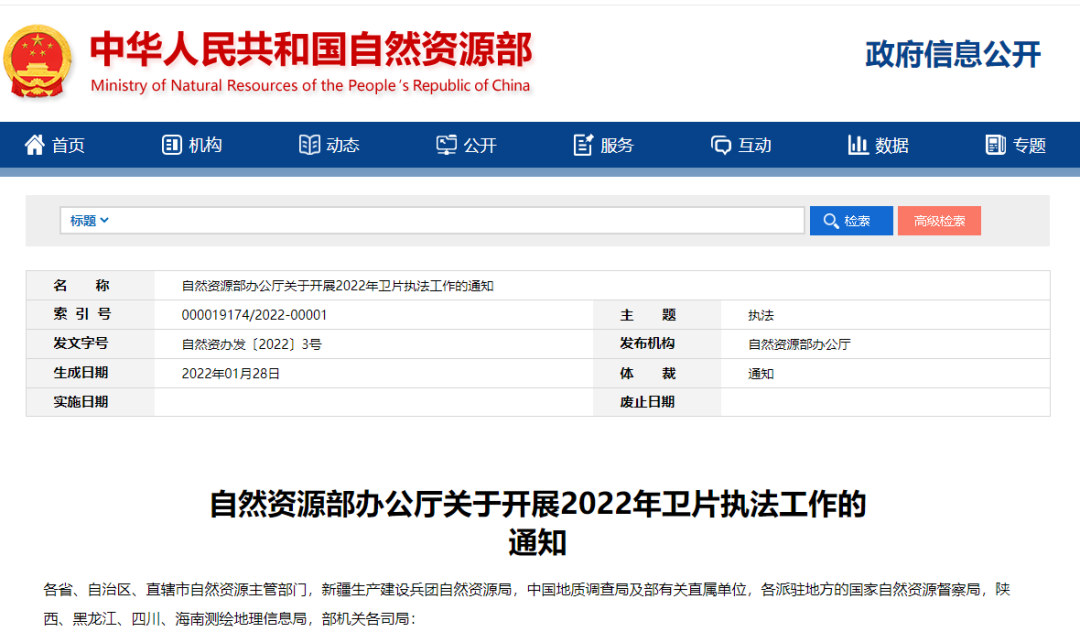Click the chat bubble icon beside 互动
1080x632 pixels.
(721, 145)
